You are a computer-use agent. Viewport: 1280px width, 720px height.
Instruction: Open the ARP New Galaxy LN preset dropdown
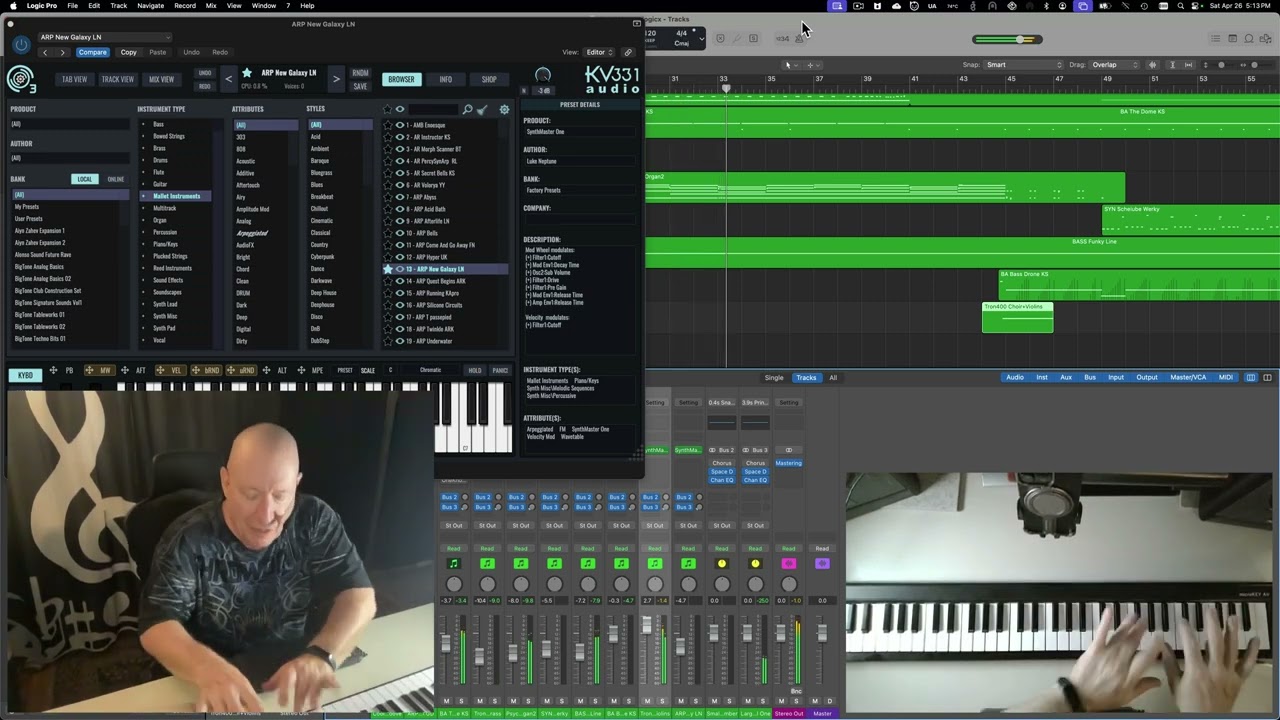[x=105, y=37]
